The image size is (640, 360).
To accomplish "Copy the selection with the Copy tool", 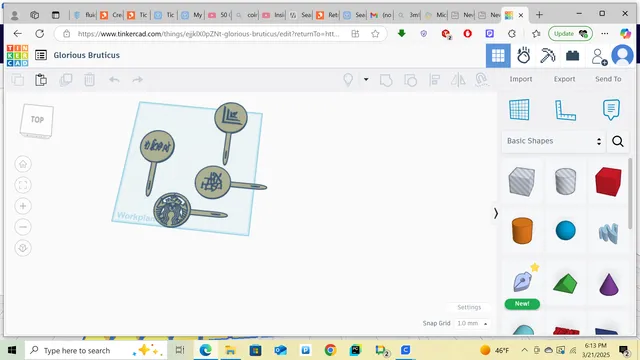I will pos(18,80).
